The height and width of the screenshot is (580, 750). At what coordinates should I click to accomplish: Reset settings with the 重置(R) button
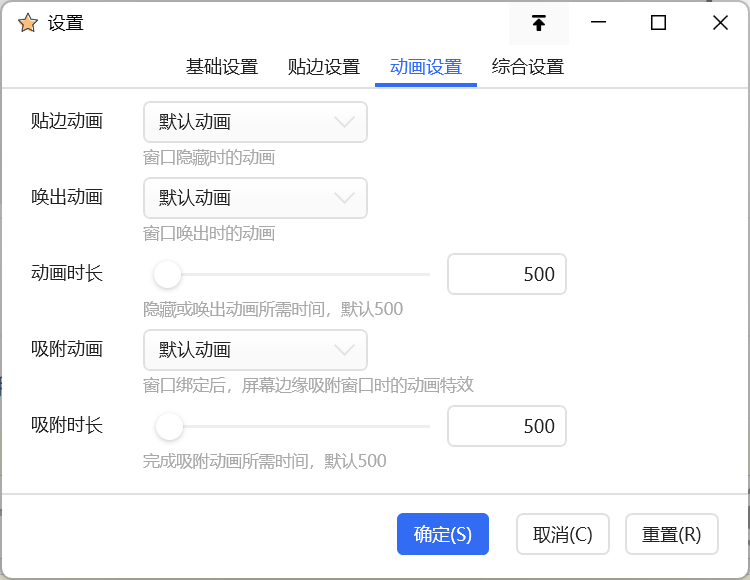671,534
